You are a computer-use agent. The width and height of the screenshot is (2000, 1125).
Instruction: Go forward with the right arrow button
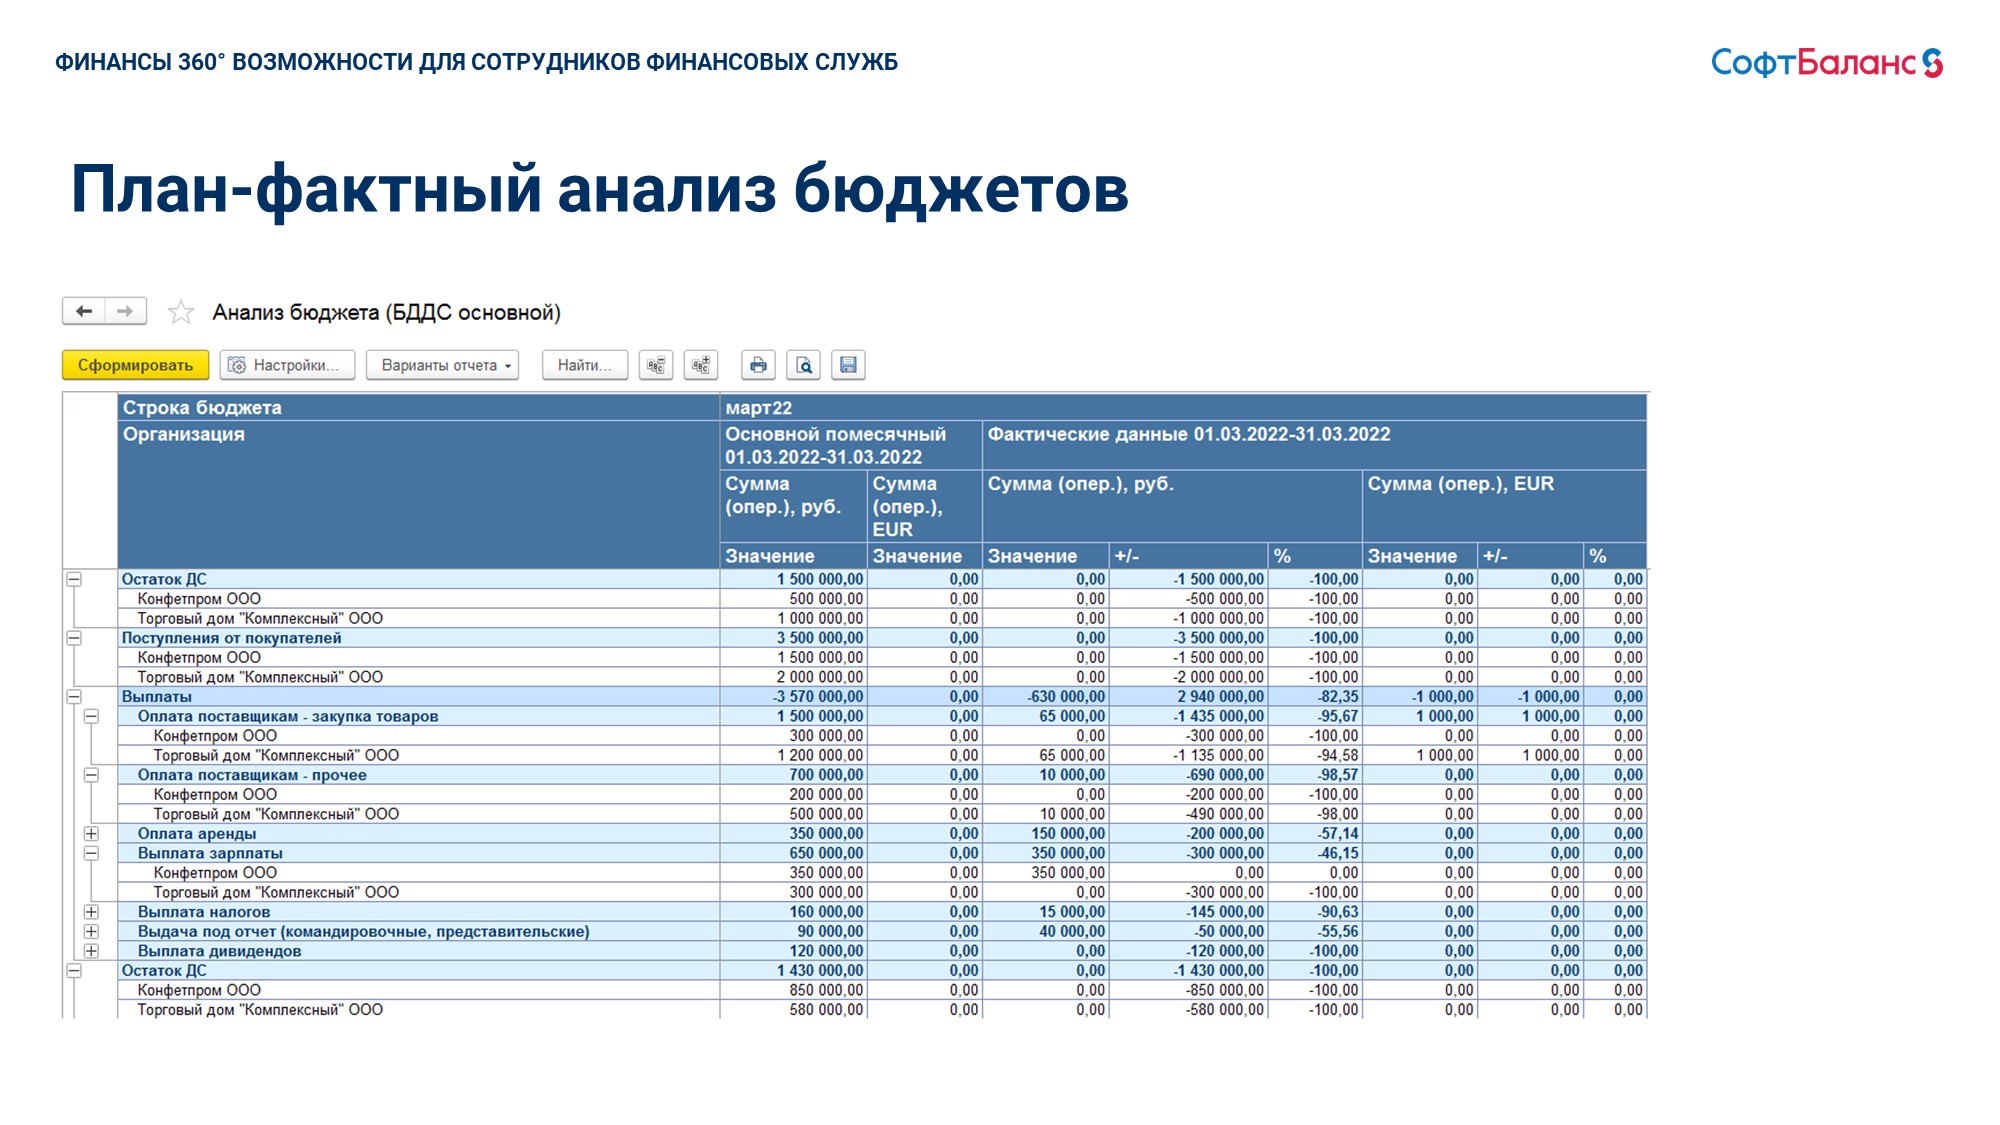click(125, 311)
